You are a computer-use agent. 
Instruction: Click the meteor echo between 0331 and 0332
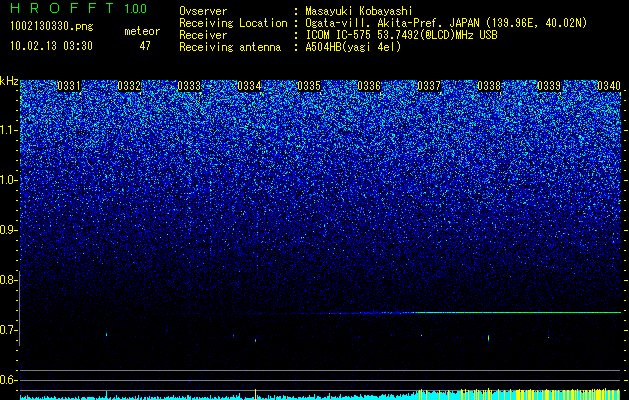point(106,334)
